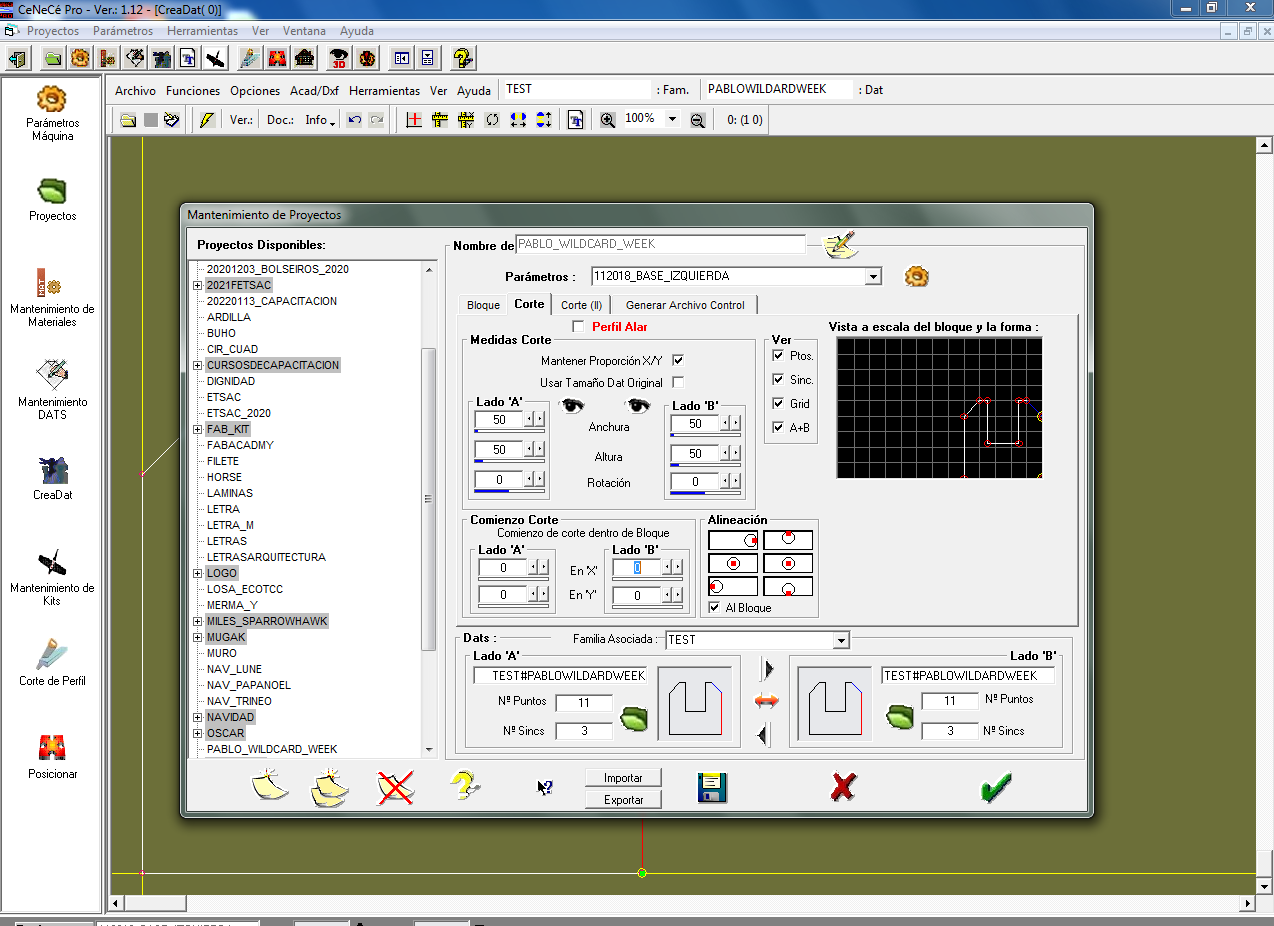This screenshot has height=926, width=1274.
Task: Click the left eye icon near Lado 'A'
Action: 572,405
